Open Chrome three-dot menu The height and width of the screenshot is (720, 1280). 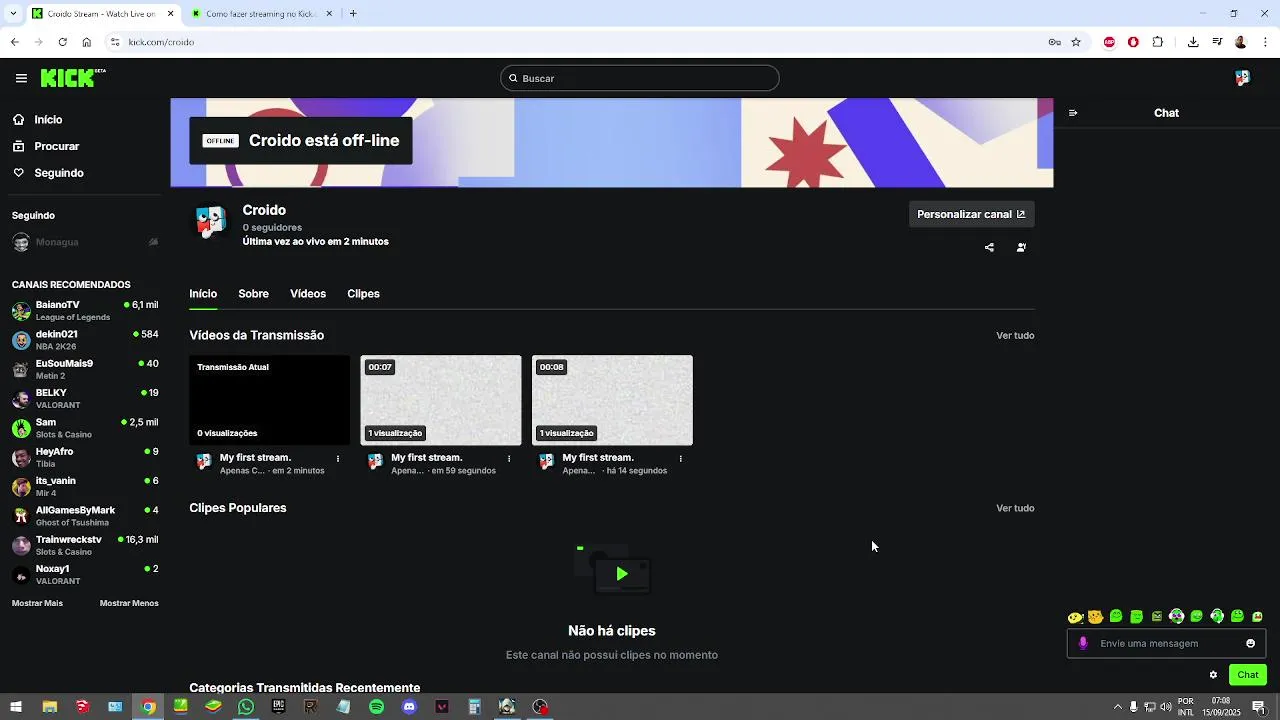pos(1264,42)
